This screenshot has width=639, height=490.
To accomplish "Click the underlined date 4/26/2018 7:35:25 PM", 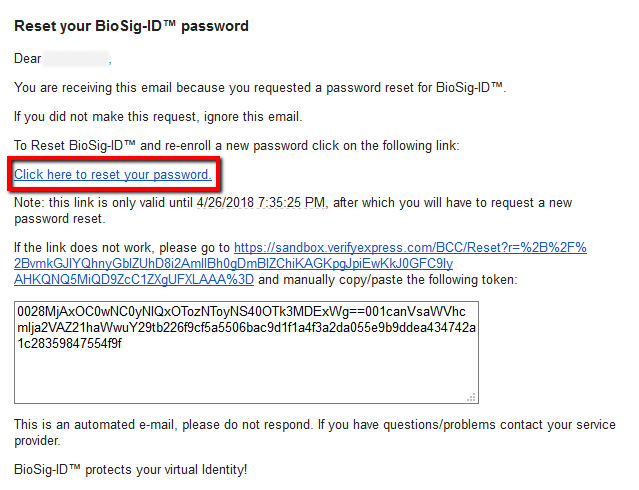I will coord(261,203).
